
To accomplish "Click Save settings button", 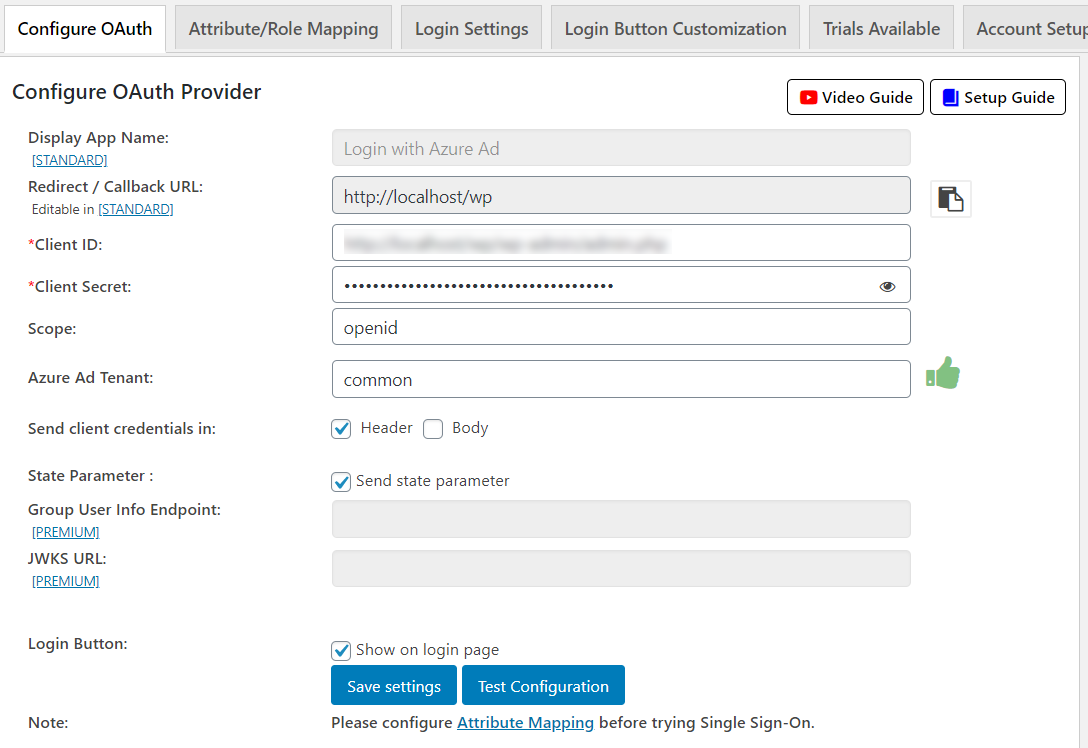I will point(394,686).
